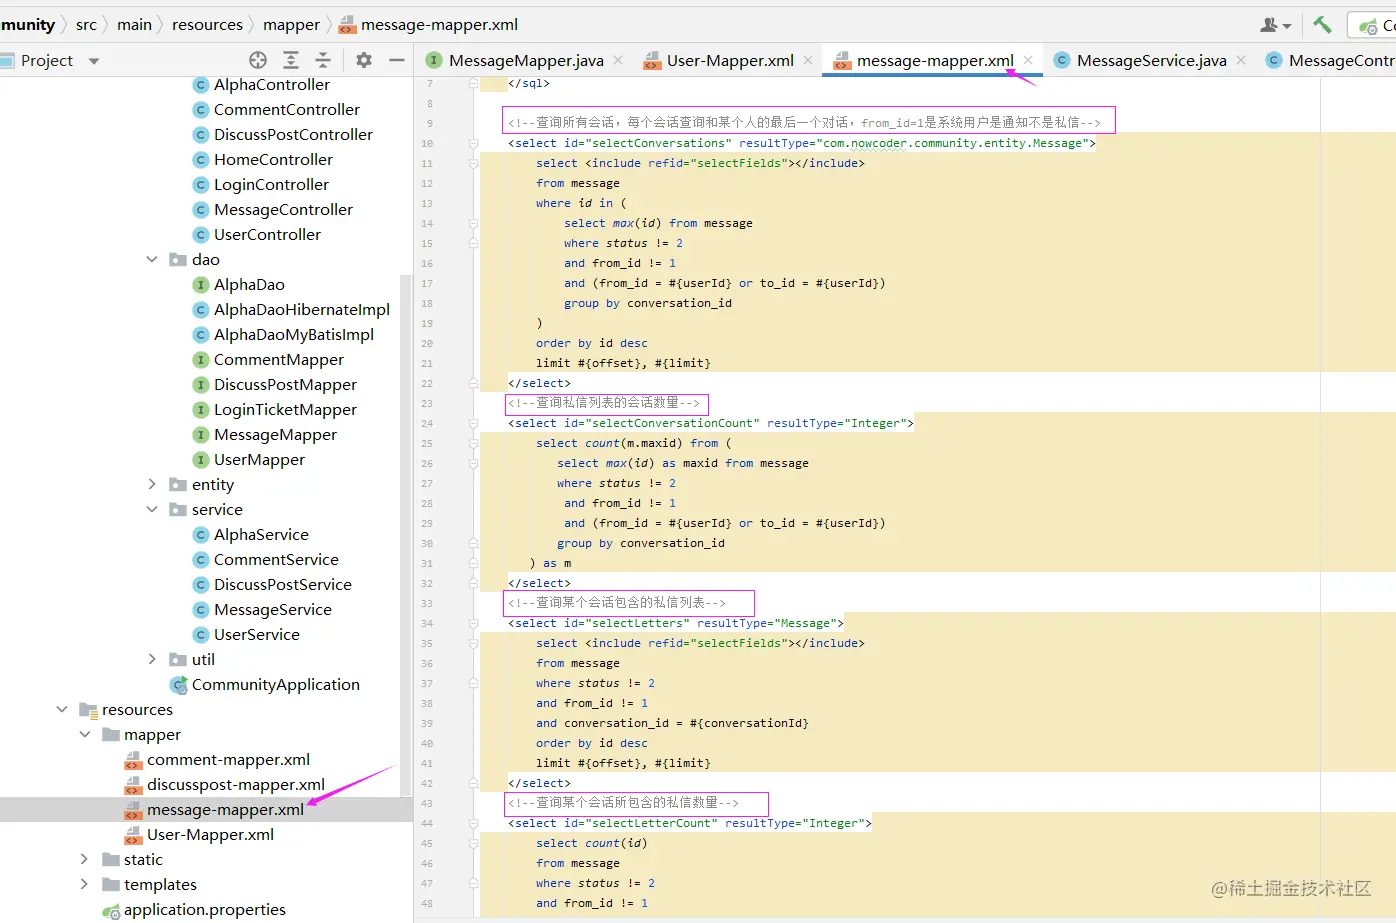1396x923 pixels.
Task: Switch to MessageMapper.java tab
Action: point(526,61)
